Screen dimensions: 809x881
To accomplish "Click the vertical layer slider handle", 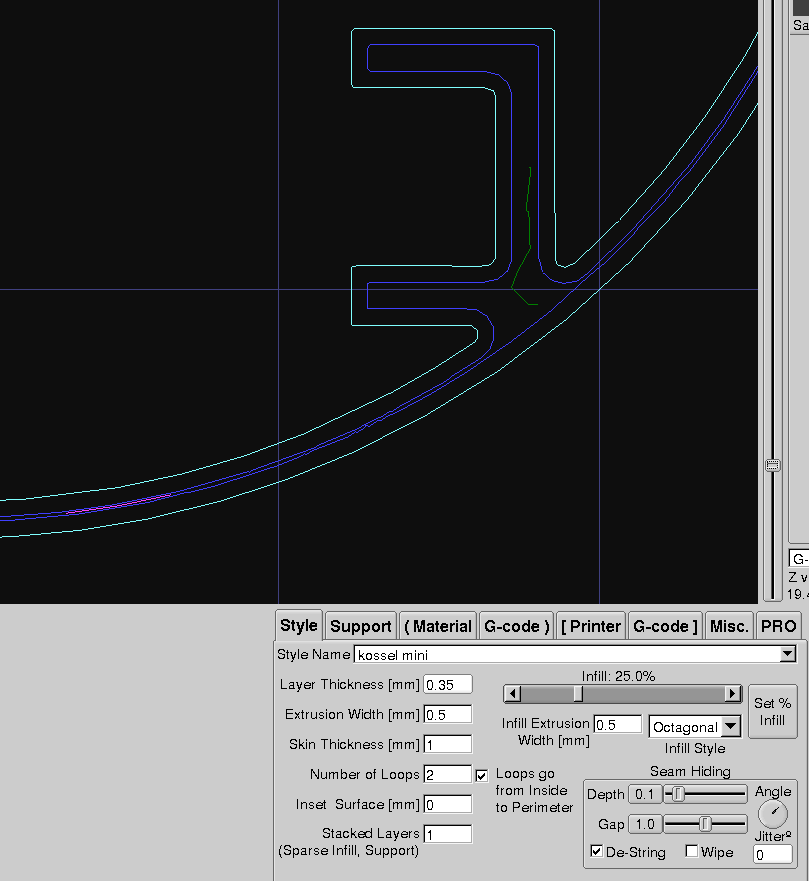I will [773, 465].
